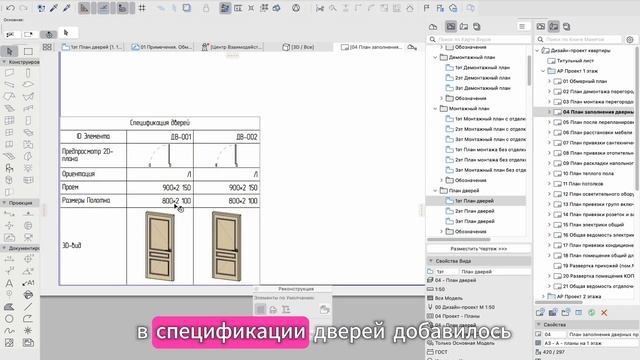Viewport: 640px width, 360px height.
Task: Select the eyedropper pick-up parameters tool
Action: point(53,8)
